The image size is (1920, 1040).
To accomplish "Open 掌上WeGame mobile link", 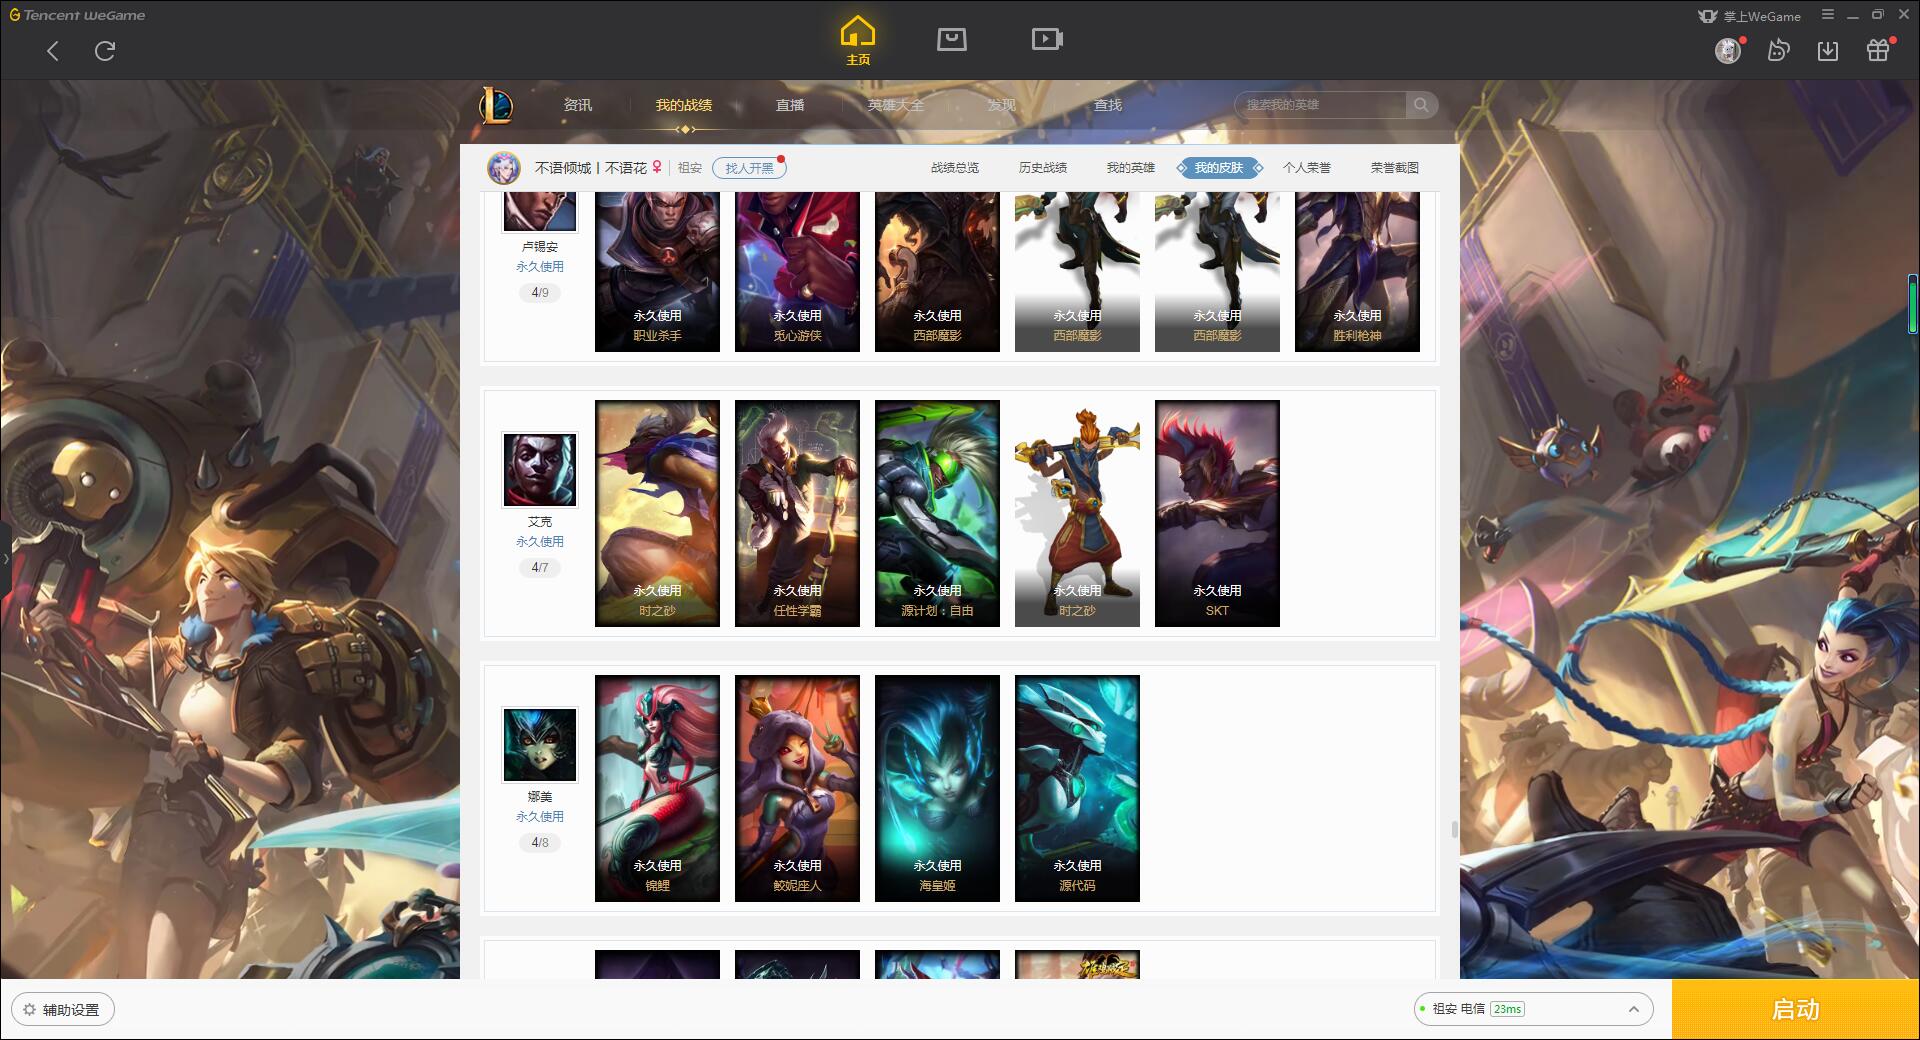I will click(1750, 16).
